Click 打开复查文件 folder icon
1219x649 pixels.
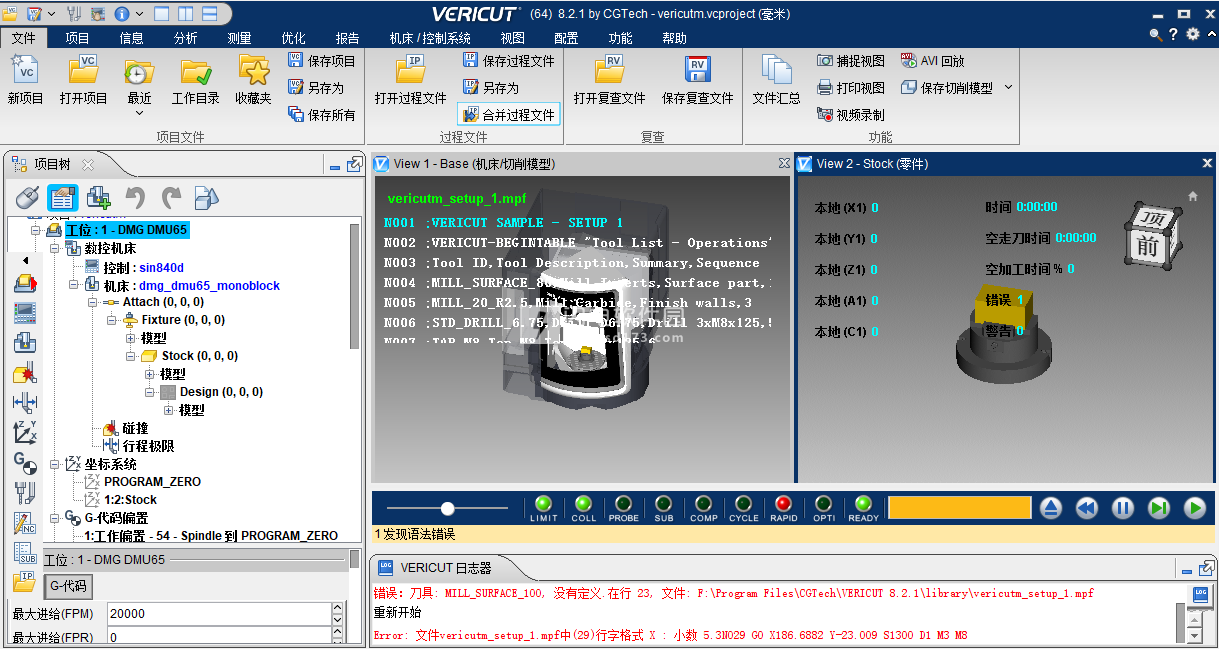pos(610,71)
